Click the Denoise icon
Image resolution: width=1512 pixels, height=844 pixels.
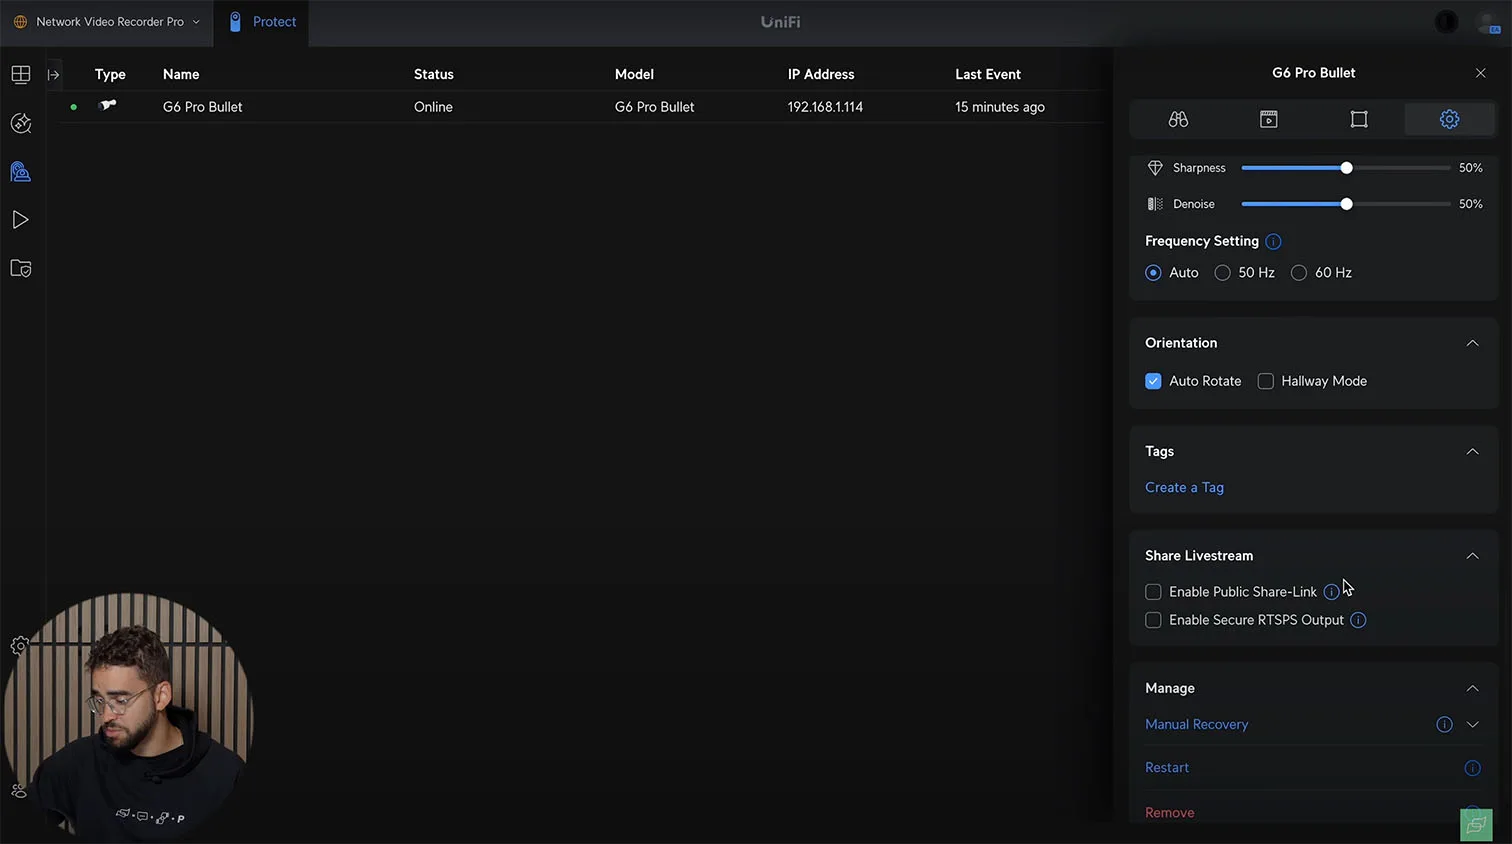[1155, 204]
